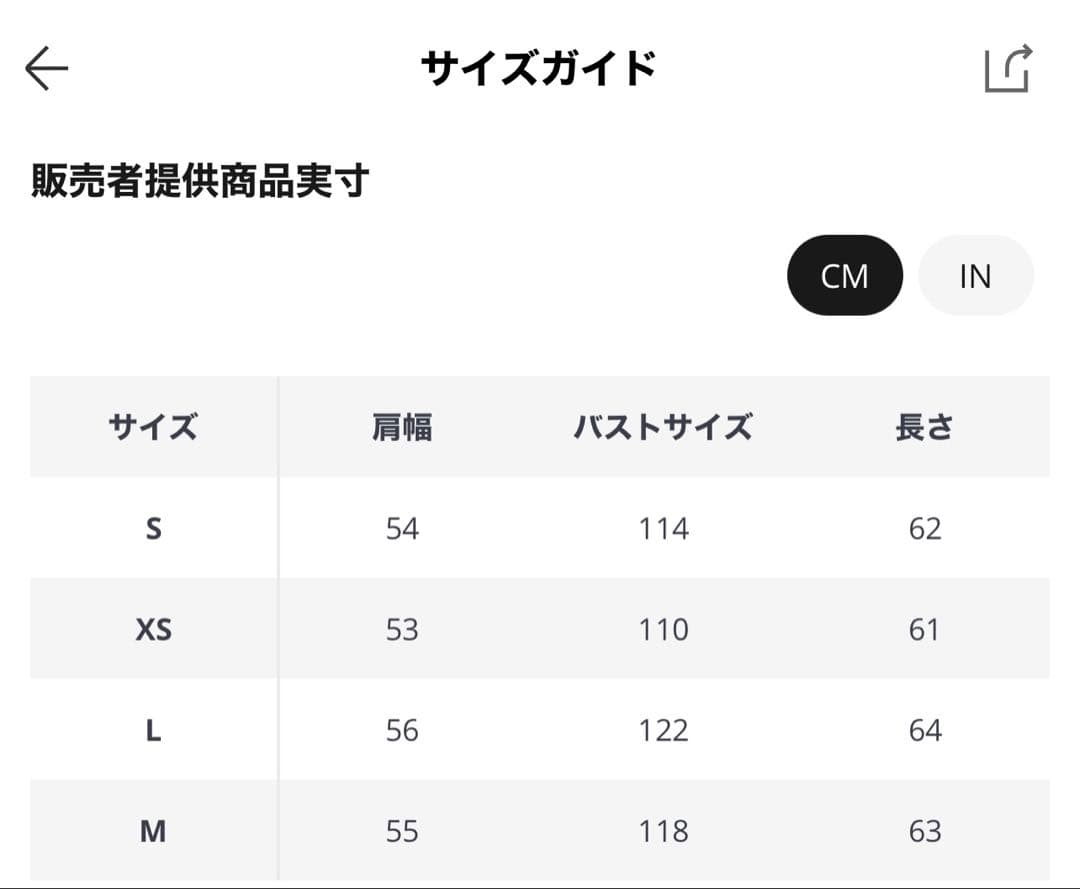The width and height of the screenshot is (1080, 889).
Task: Select the S size row
Action: pyautogui.click(x=152, y=528)
